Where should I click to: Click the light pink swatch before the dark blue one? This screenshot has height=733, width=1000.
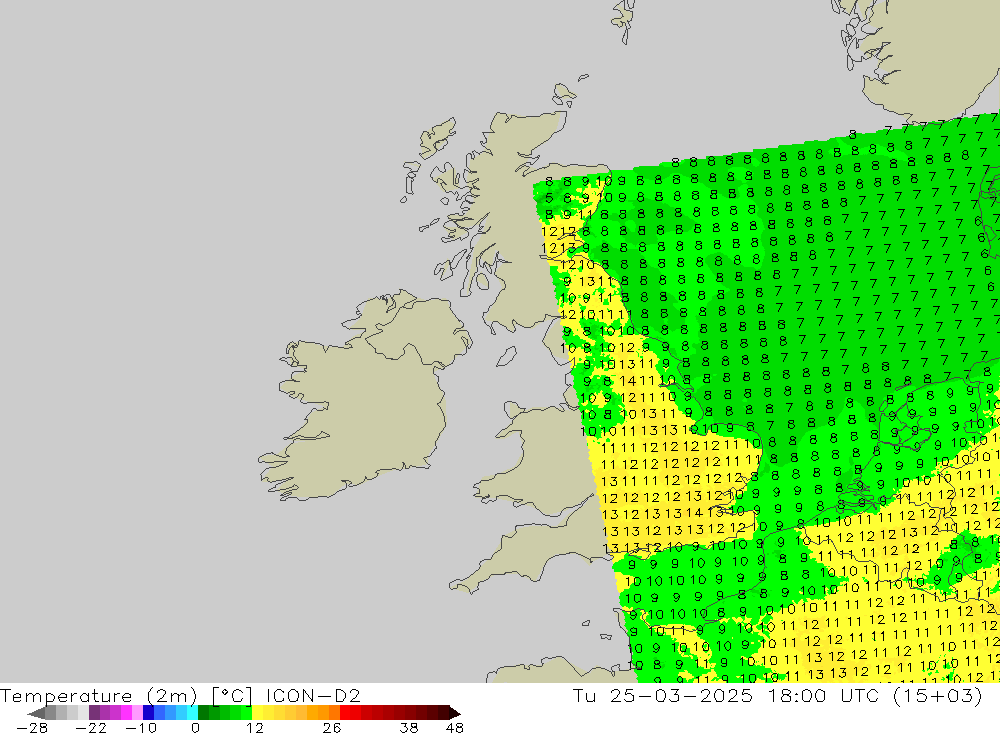(137, 713)
